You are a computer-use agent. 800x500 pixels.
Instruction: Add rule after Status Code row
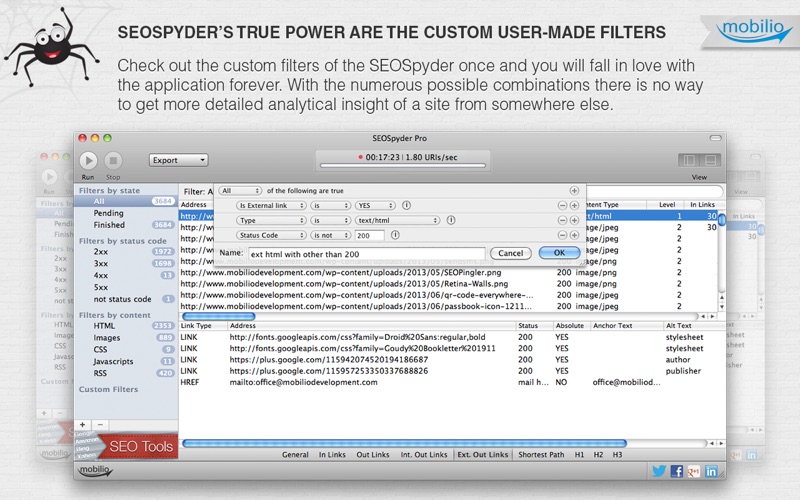point(574,235)
